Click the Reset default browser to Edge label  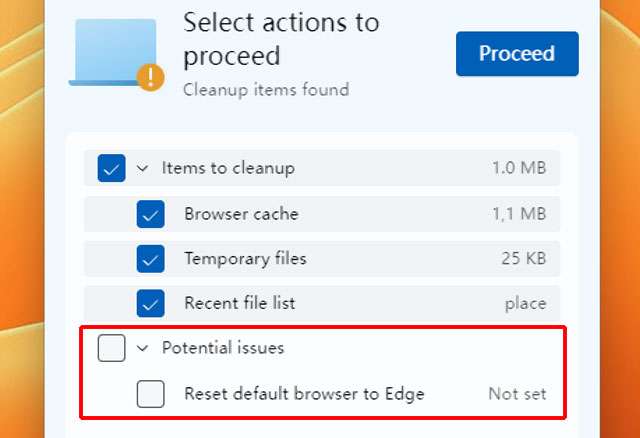coord(304,394)
